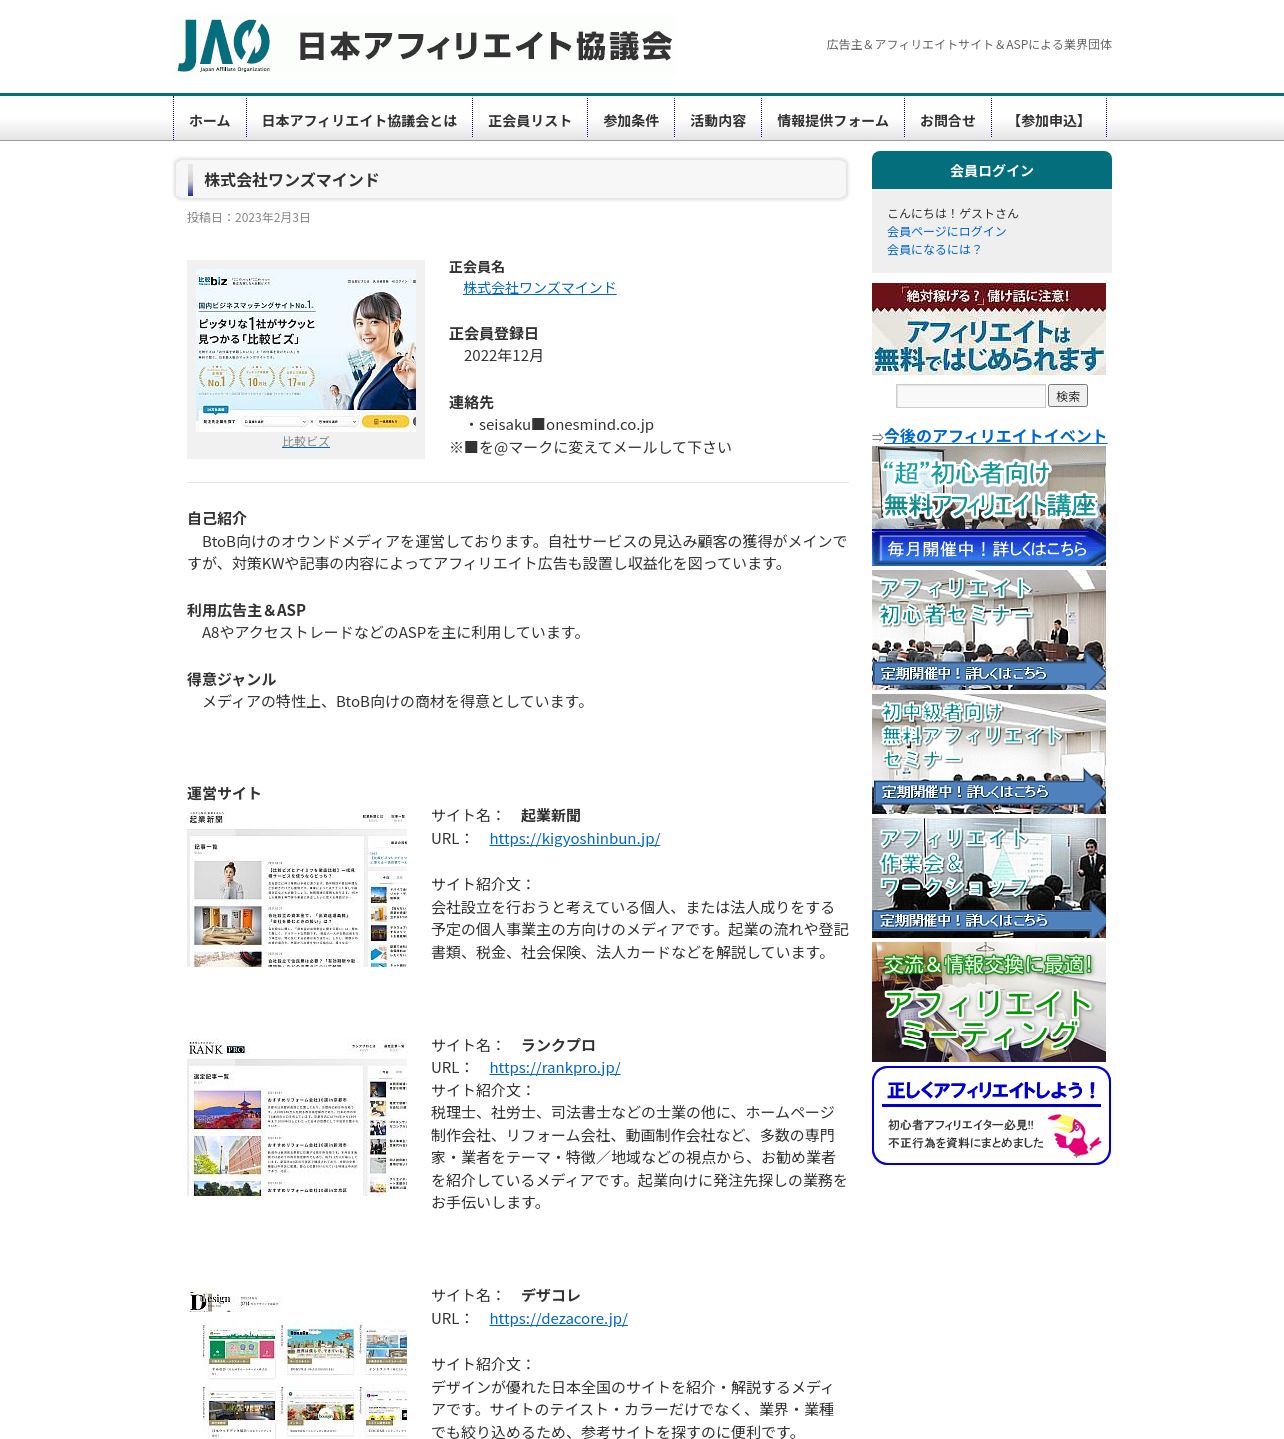Click the 自己紹介 heading
The image size is (1284, 1439).
point(217,518)
